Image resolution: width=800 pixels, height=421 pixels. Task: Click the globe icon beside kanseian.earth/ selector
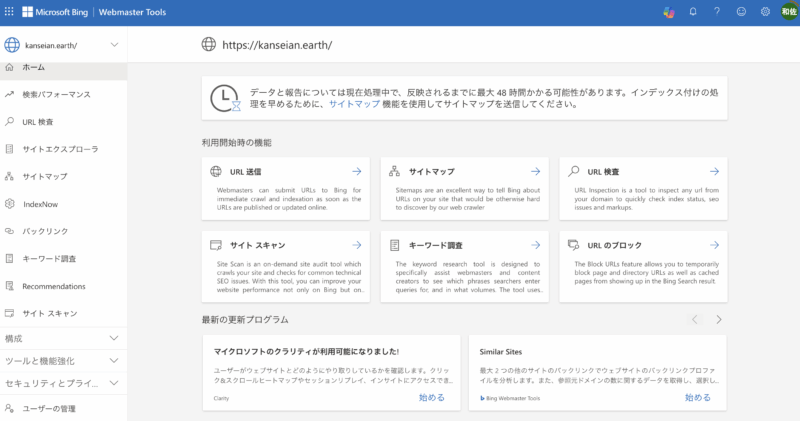pyautogui.click(x=12, y=45)
